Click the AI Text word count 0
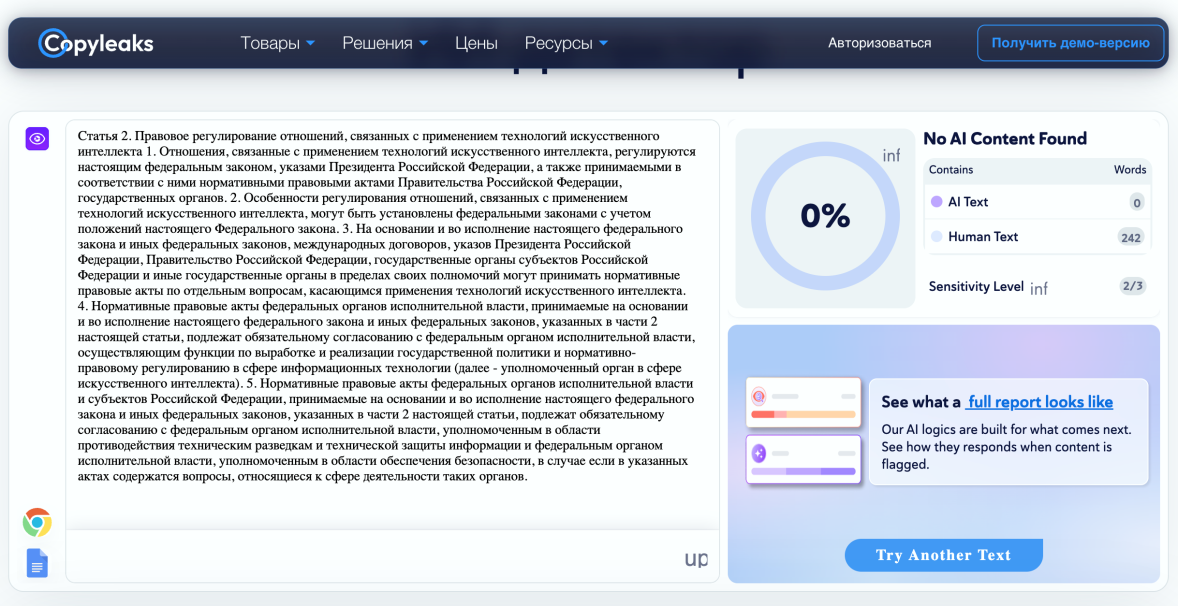The width and height of the screenshot is (1178, 606). (1136, 203)
